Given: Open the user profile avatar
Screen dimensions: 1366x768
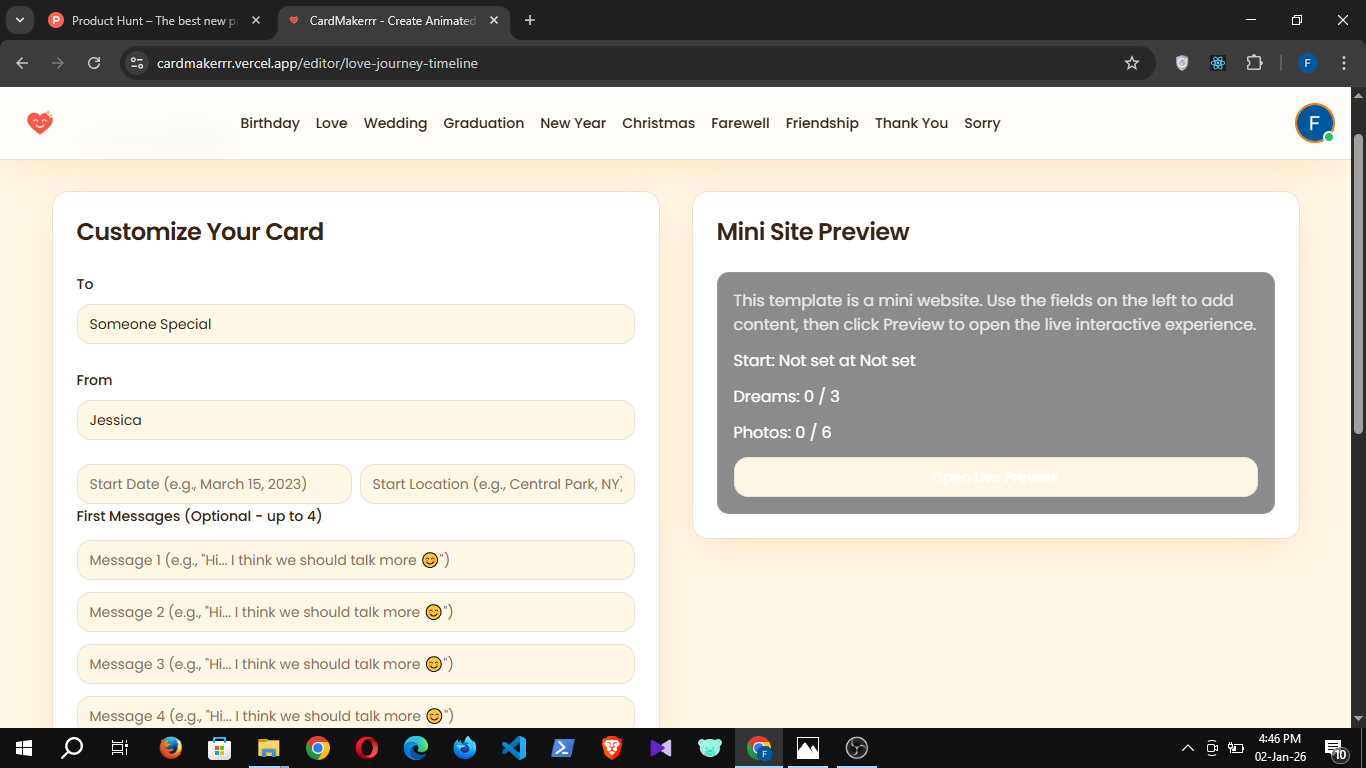Looking at the screenshot, I should (x=1314, y=122).
